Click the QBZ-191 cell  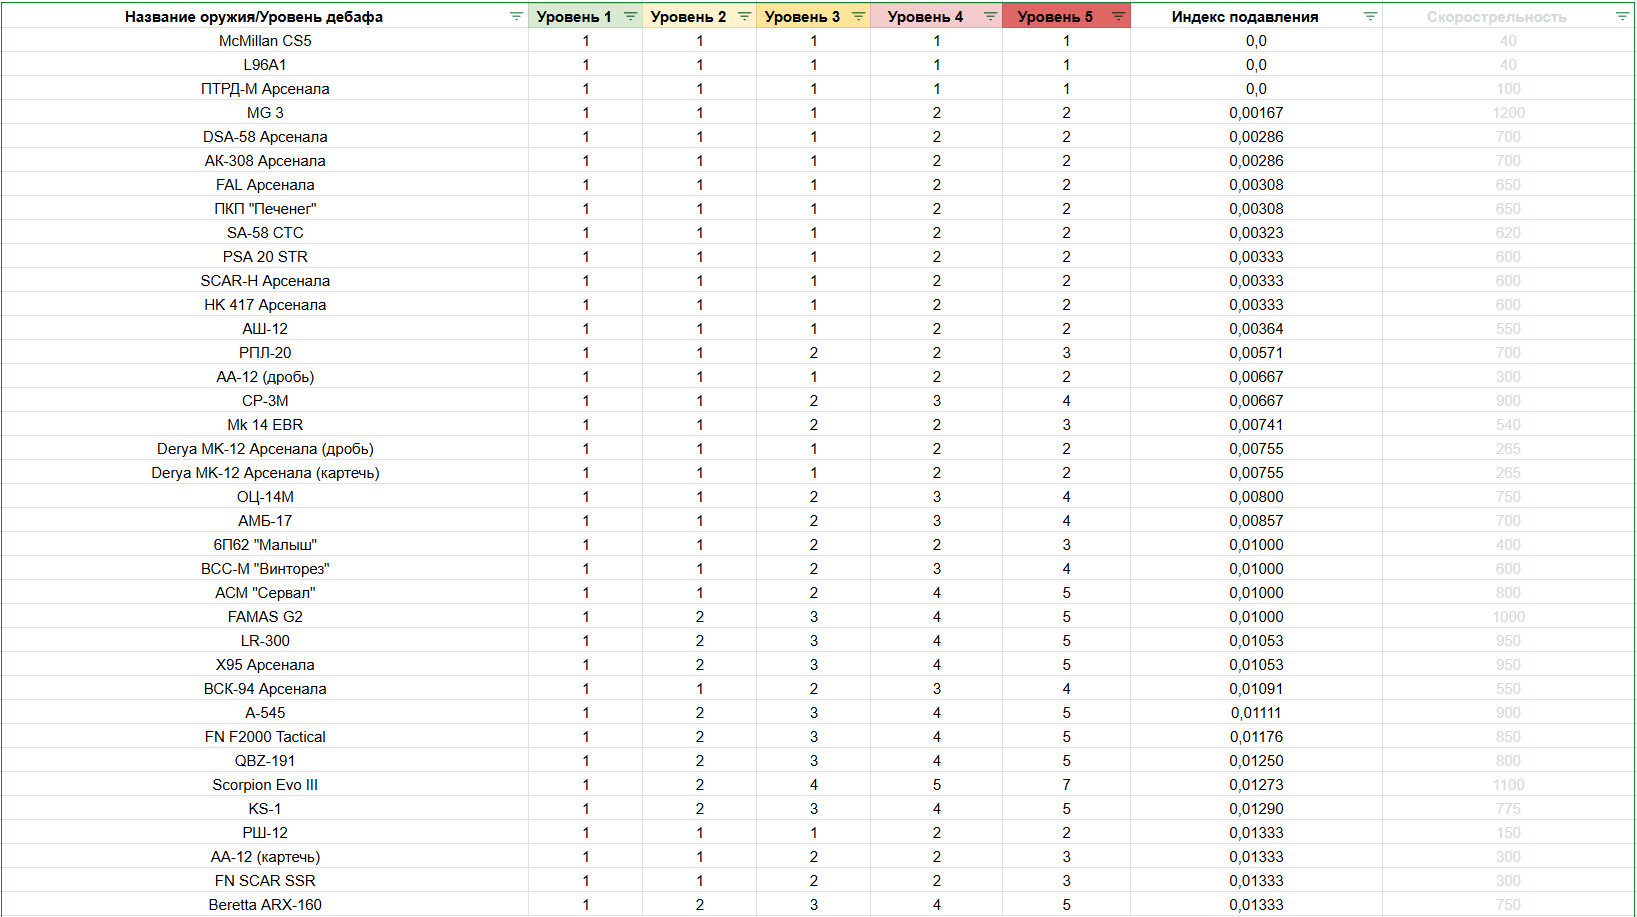pos(265,761)
